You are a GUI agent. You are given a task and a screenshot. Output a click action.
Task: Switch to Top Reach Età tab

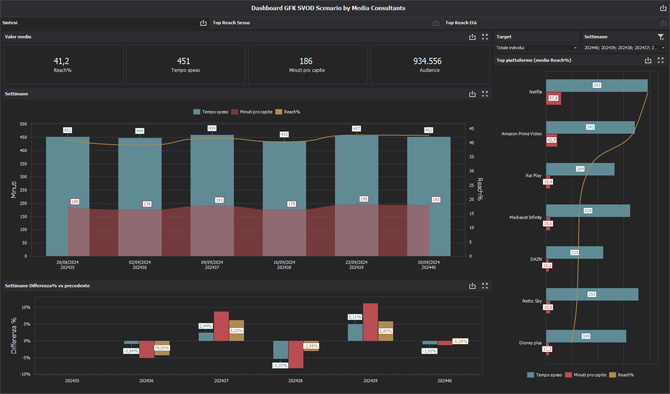point(461,23)
